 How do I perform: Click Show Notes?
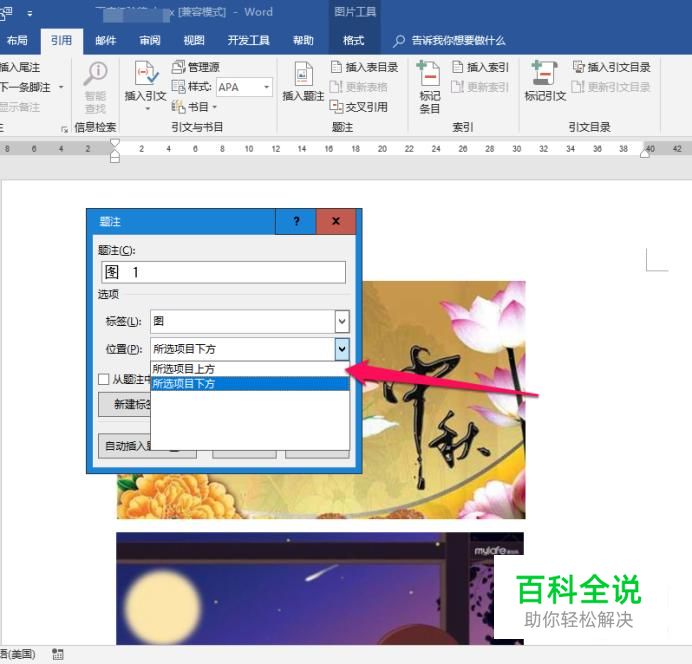20,107
